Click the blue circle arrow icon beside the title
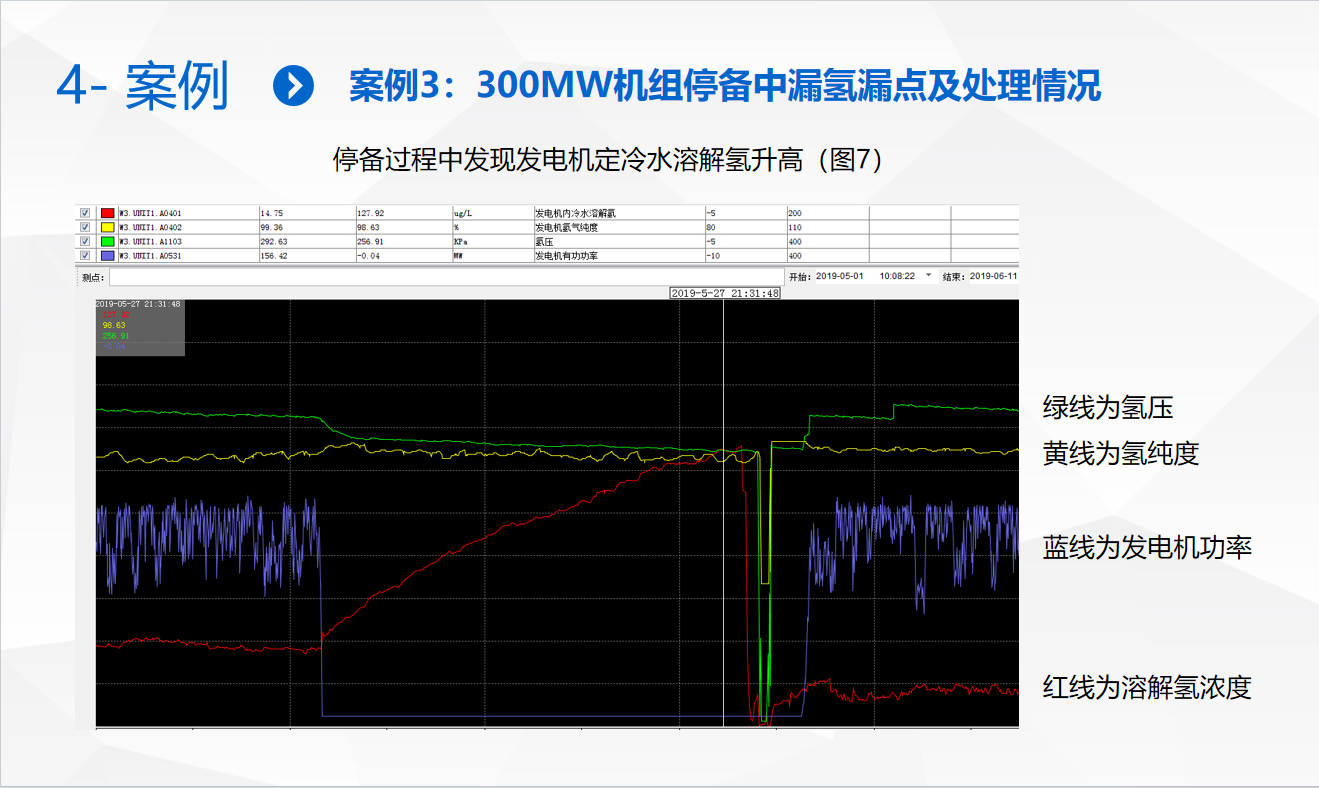 [x=293, y=87]
